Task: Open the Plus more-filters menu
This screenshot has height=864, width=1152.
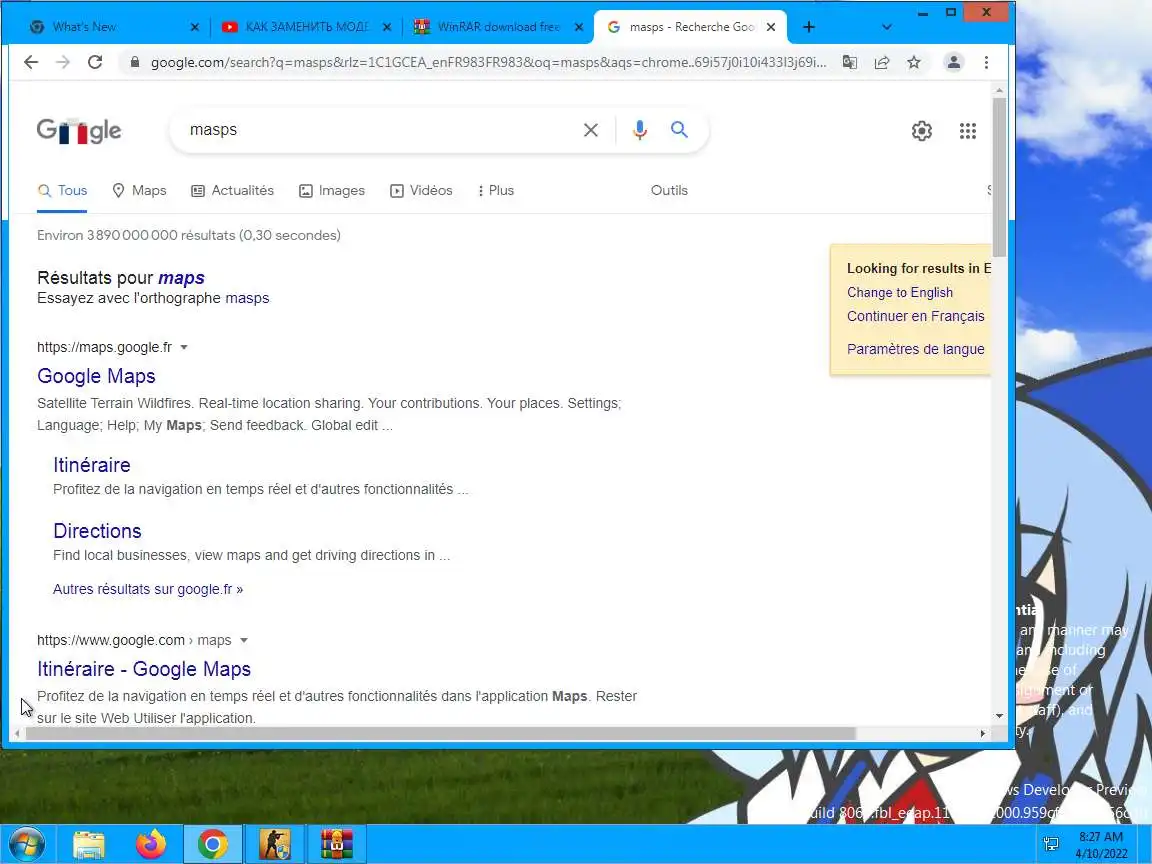Action: (495, 190)
